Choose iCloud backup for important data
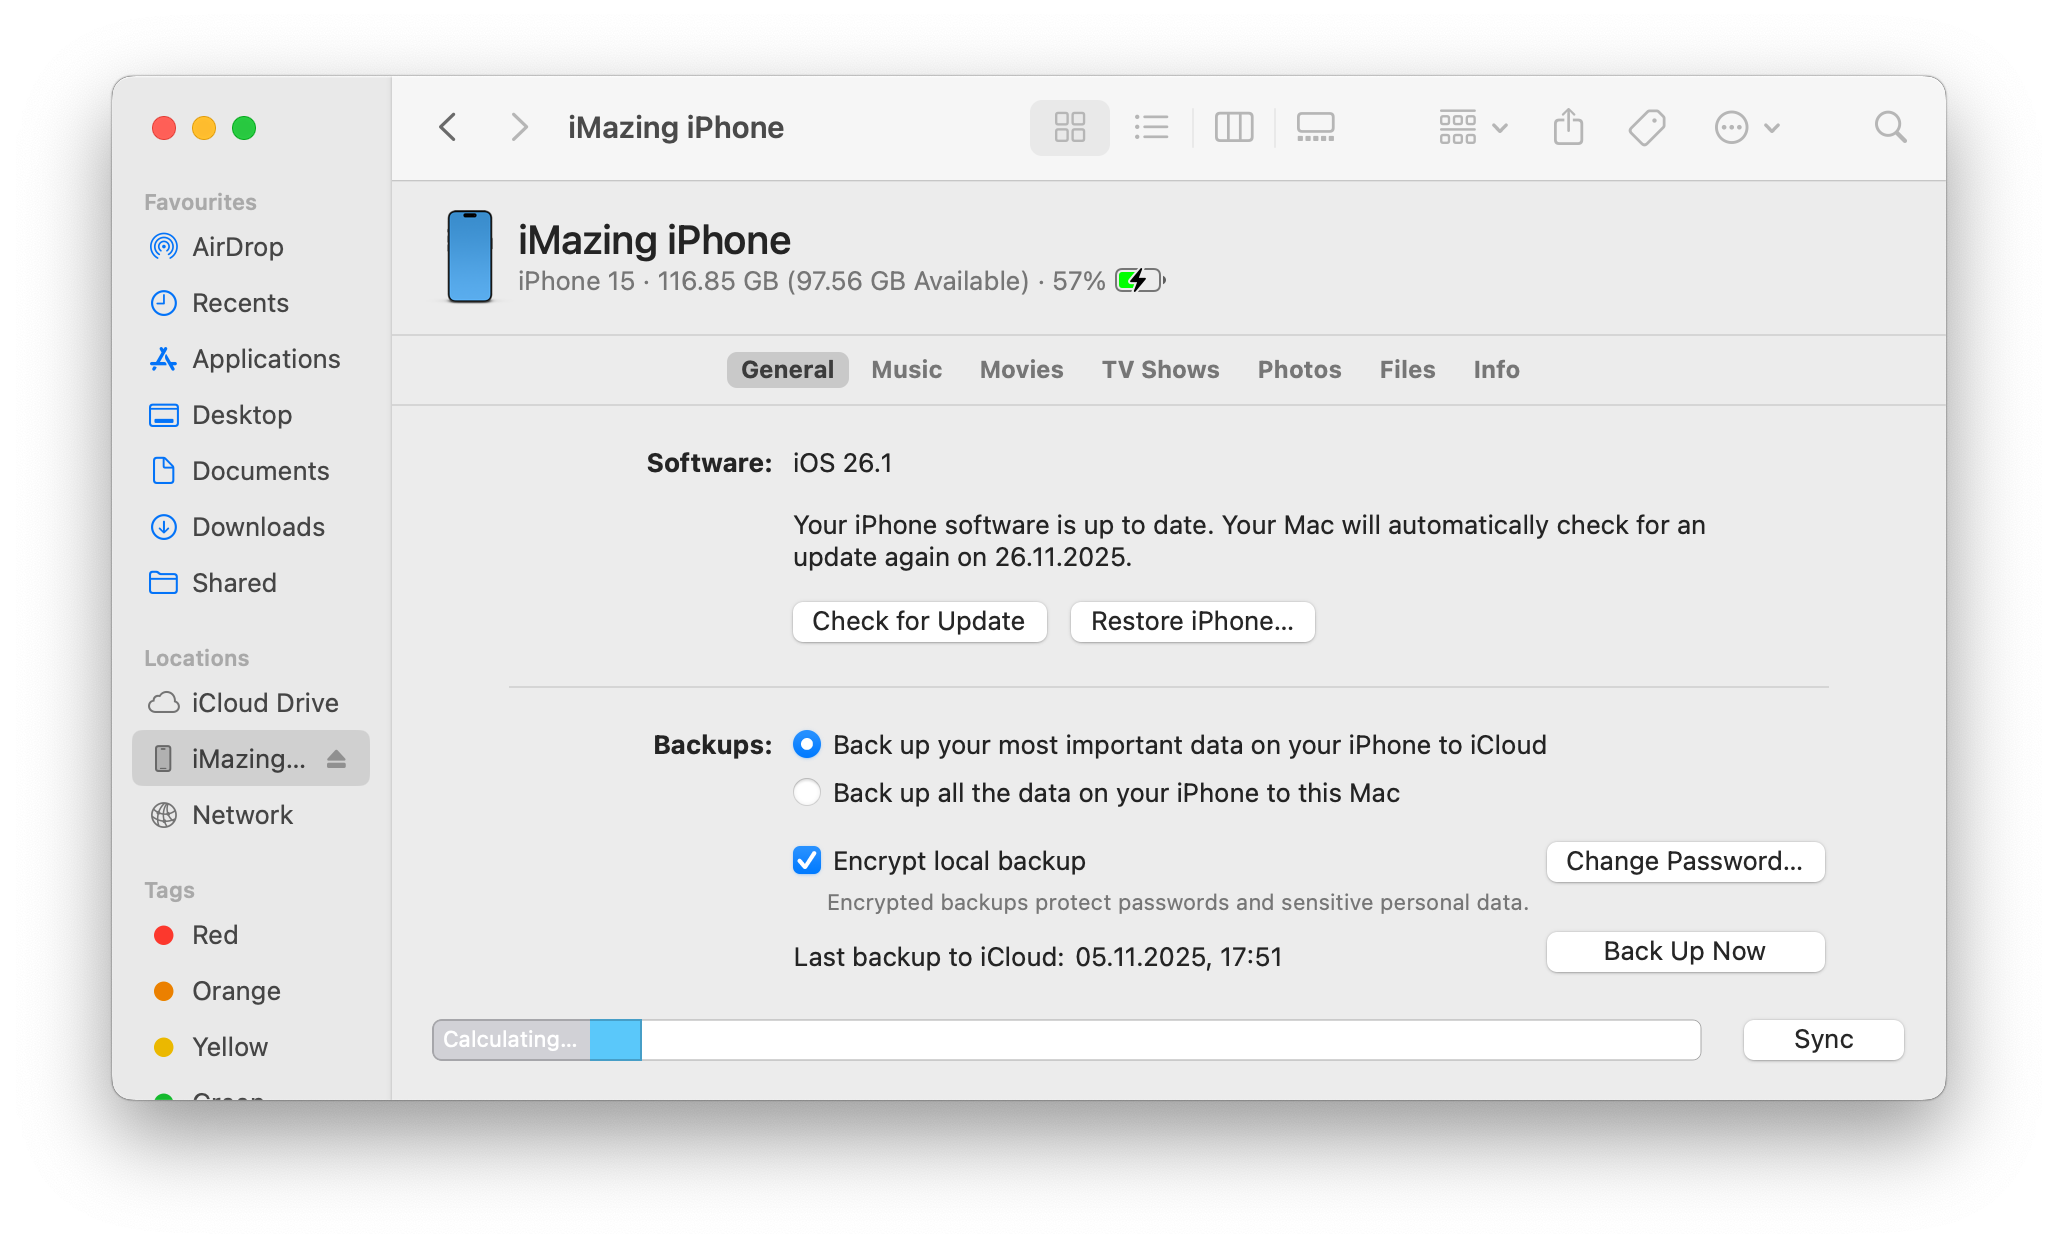This screenshot has height=1248, width=2058. (807, 744)
